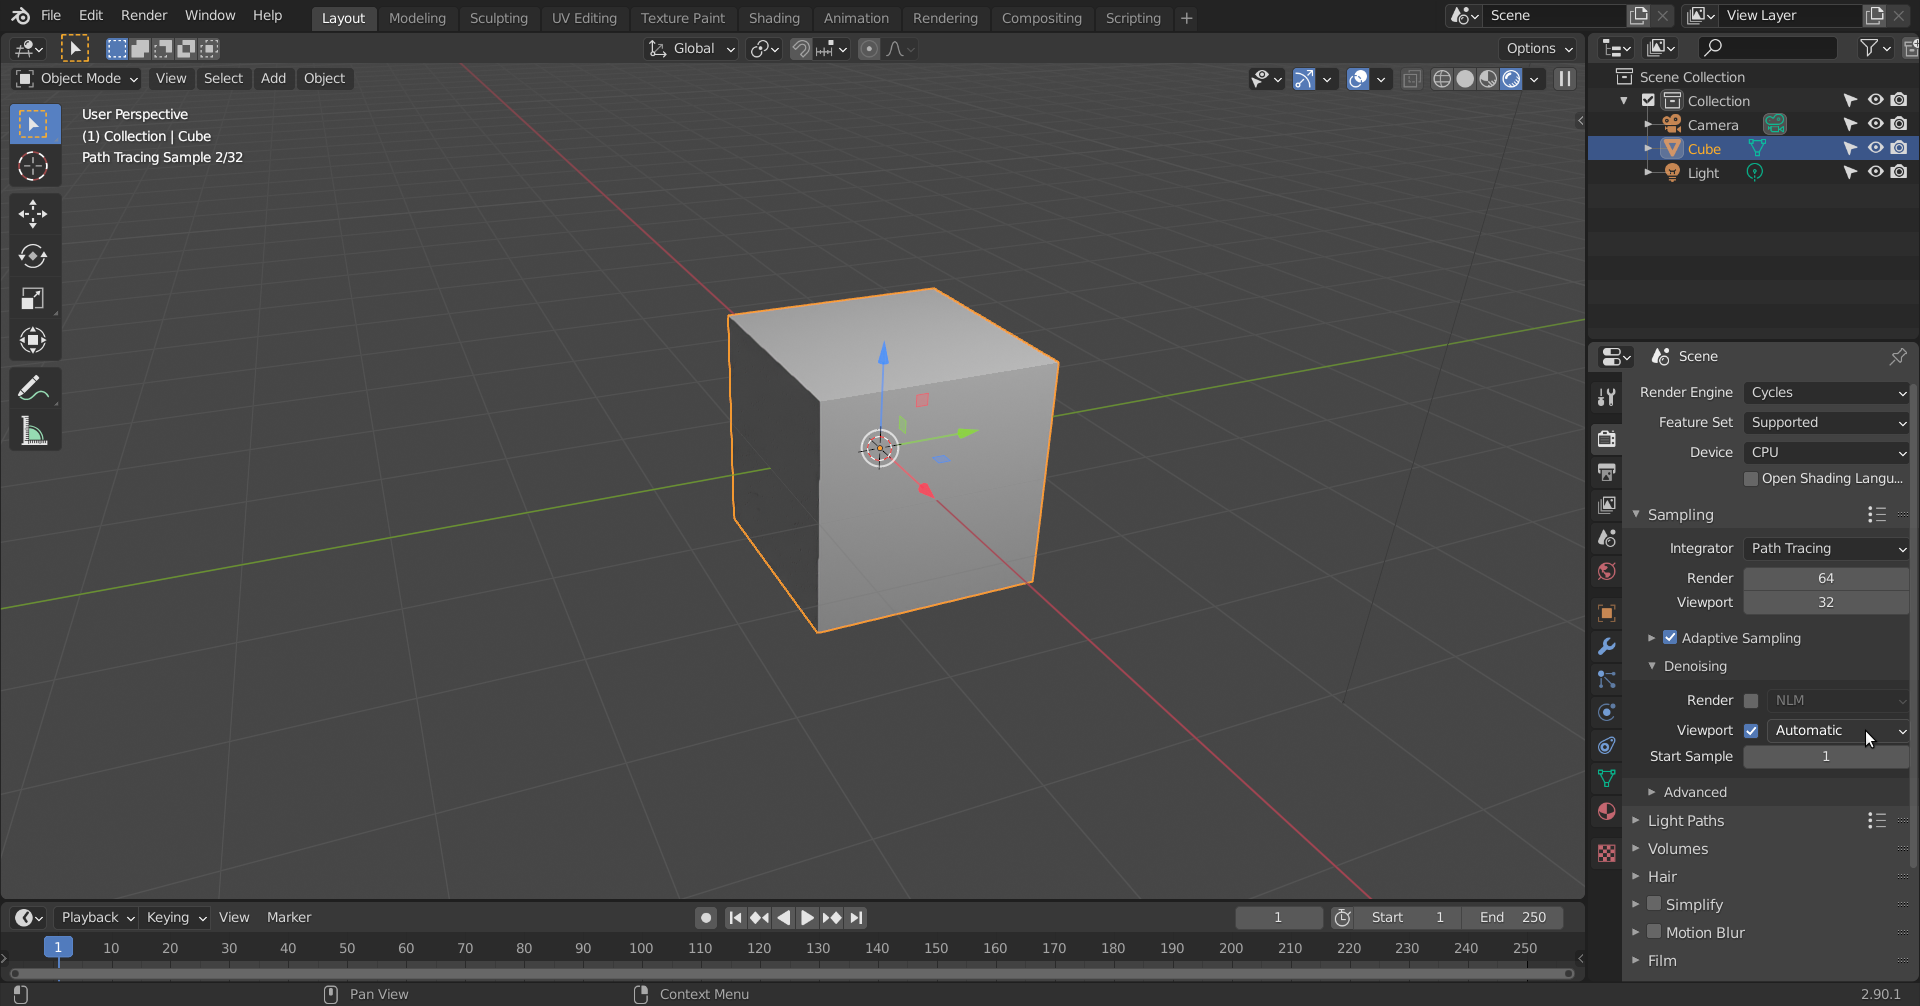Viewport: 1920px width, 1006px height.
Task: Enable Open Shading Language checkbox
Action: click(1751, 479)
